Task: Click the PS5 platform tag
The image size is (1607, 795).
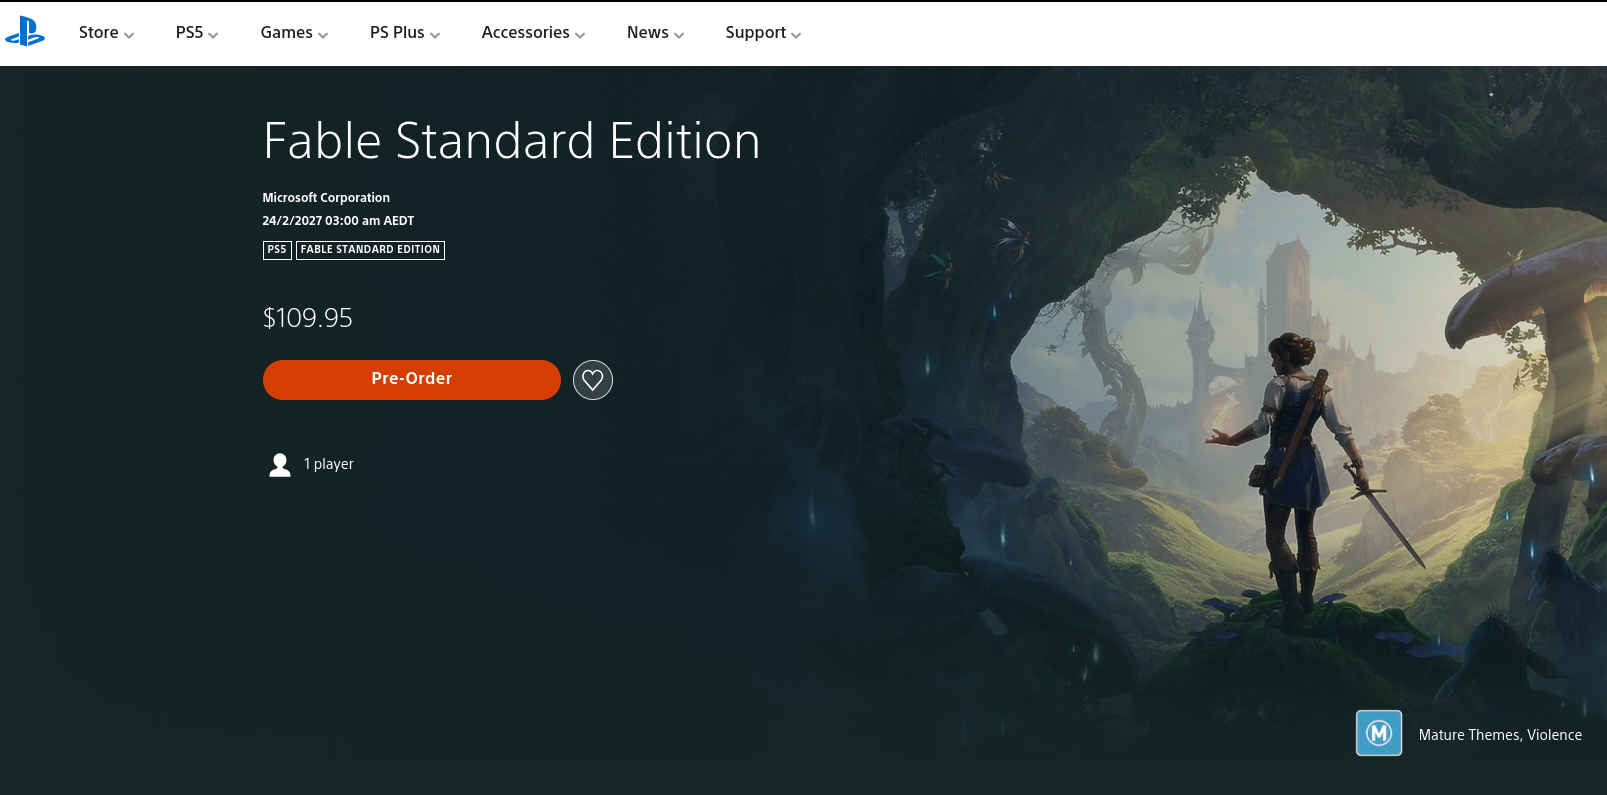Action: coord(277,250)
